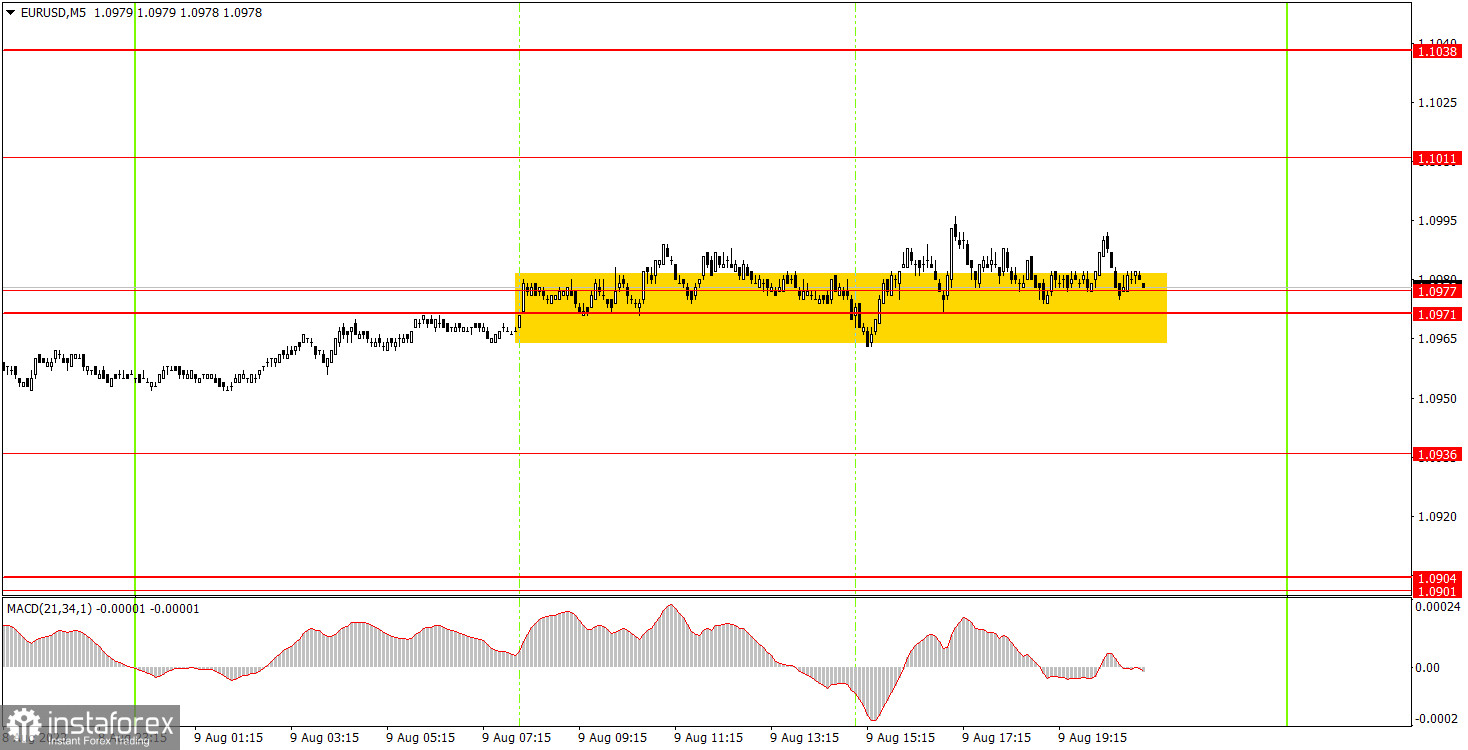Click the 9 Aug 15:15 time label
This screenshot has width=1468, height=750.
[x=901, y=738]
